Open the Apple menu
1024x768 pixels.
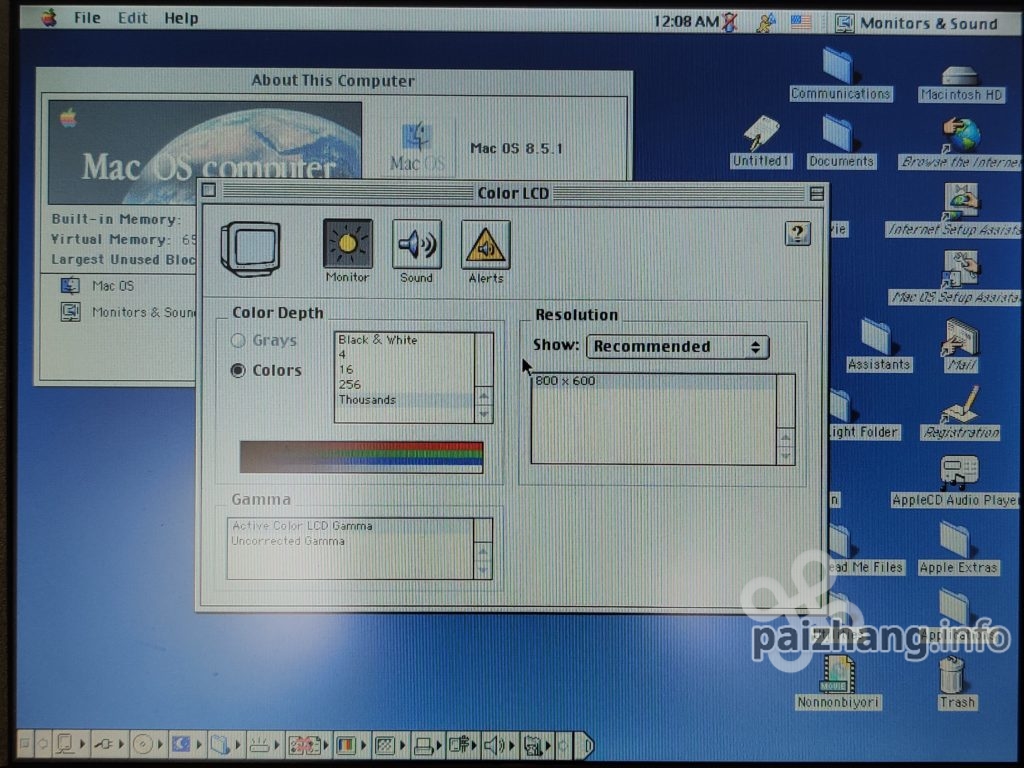[49, 18]
